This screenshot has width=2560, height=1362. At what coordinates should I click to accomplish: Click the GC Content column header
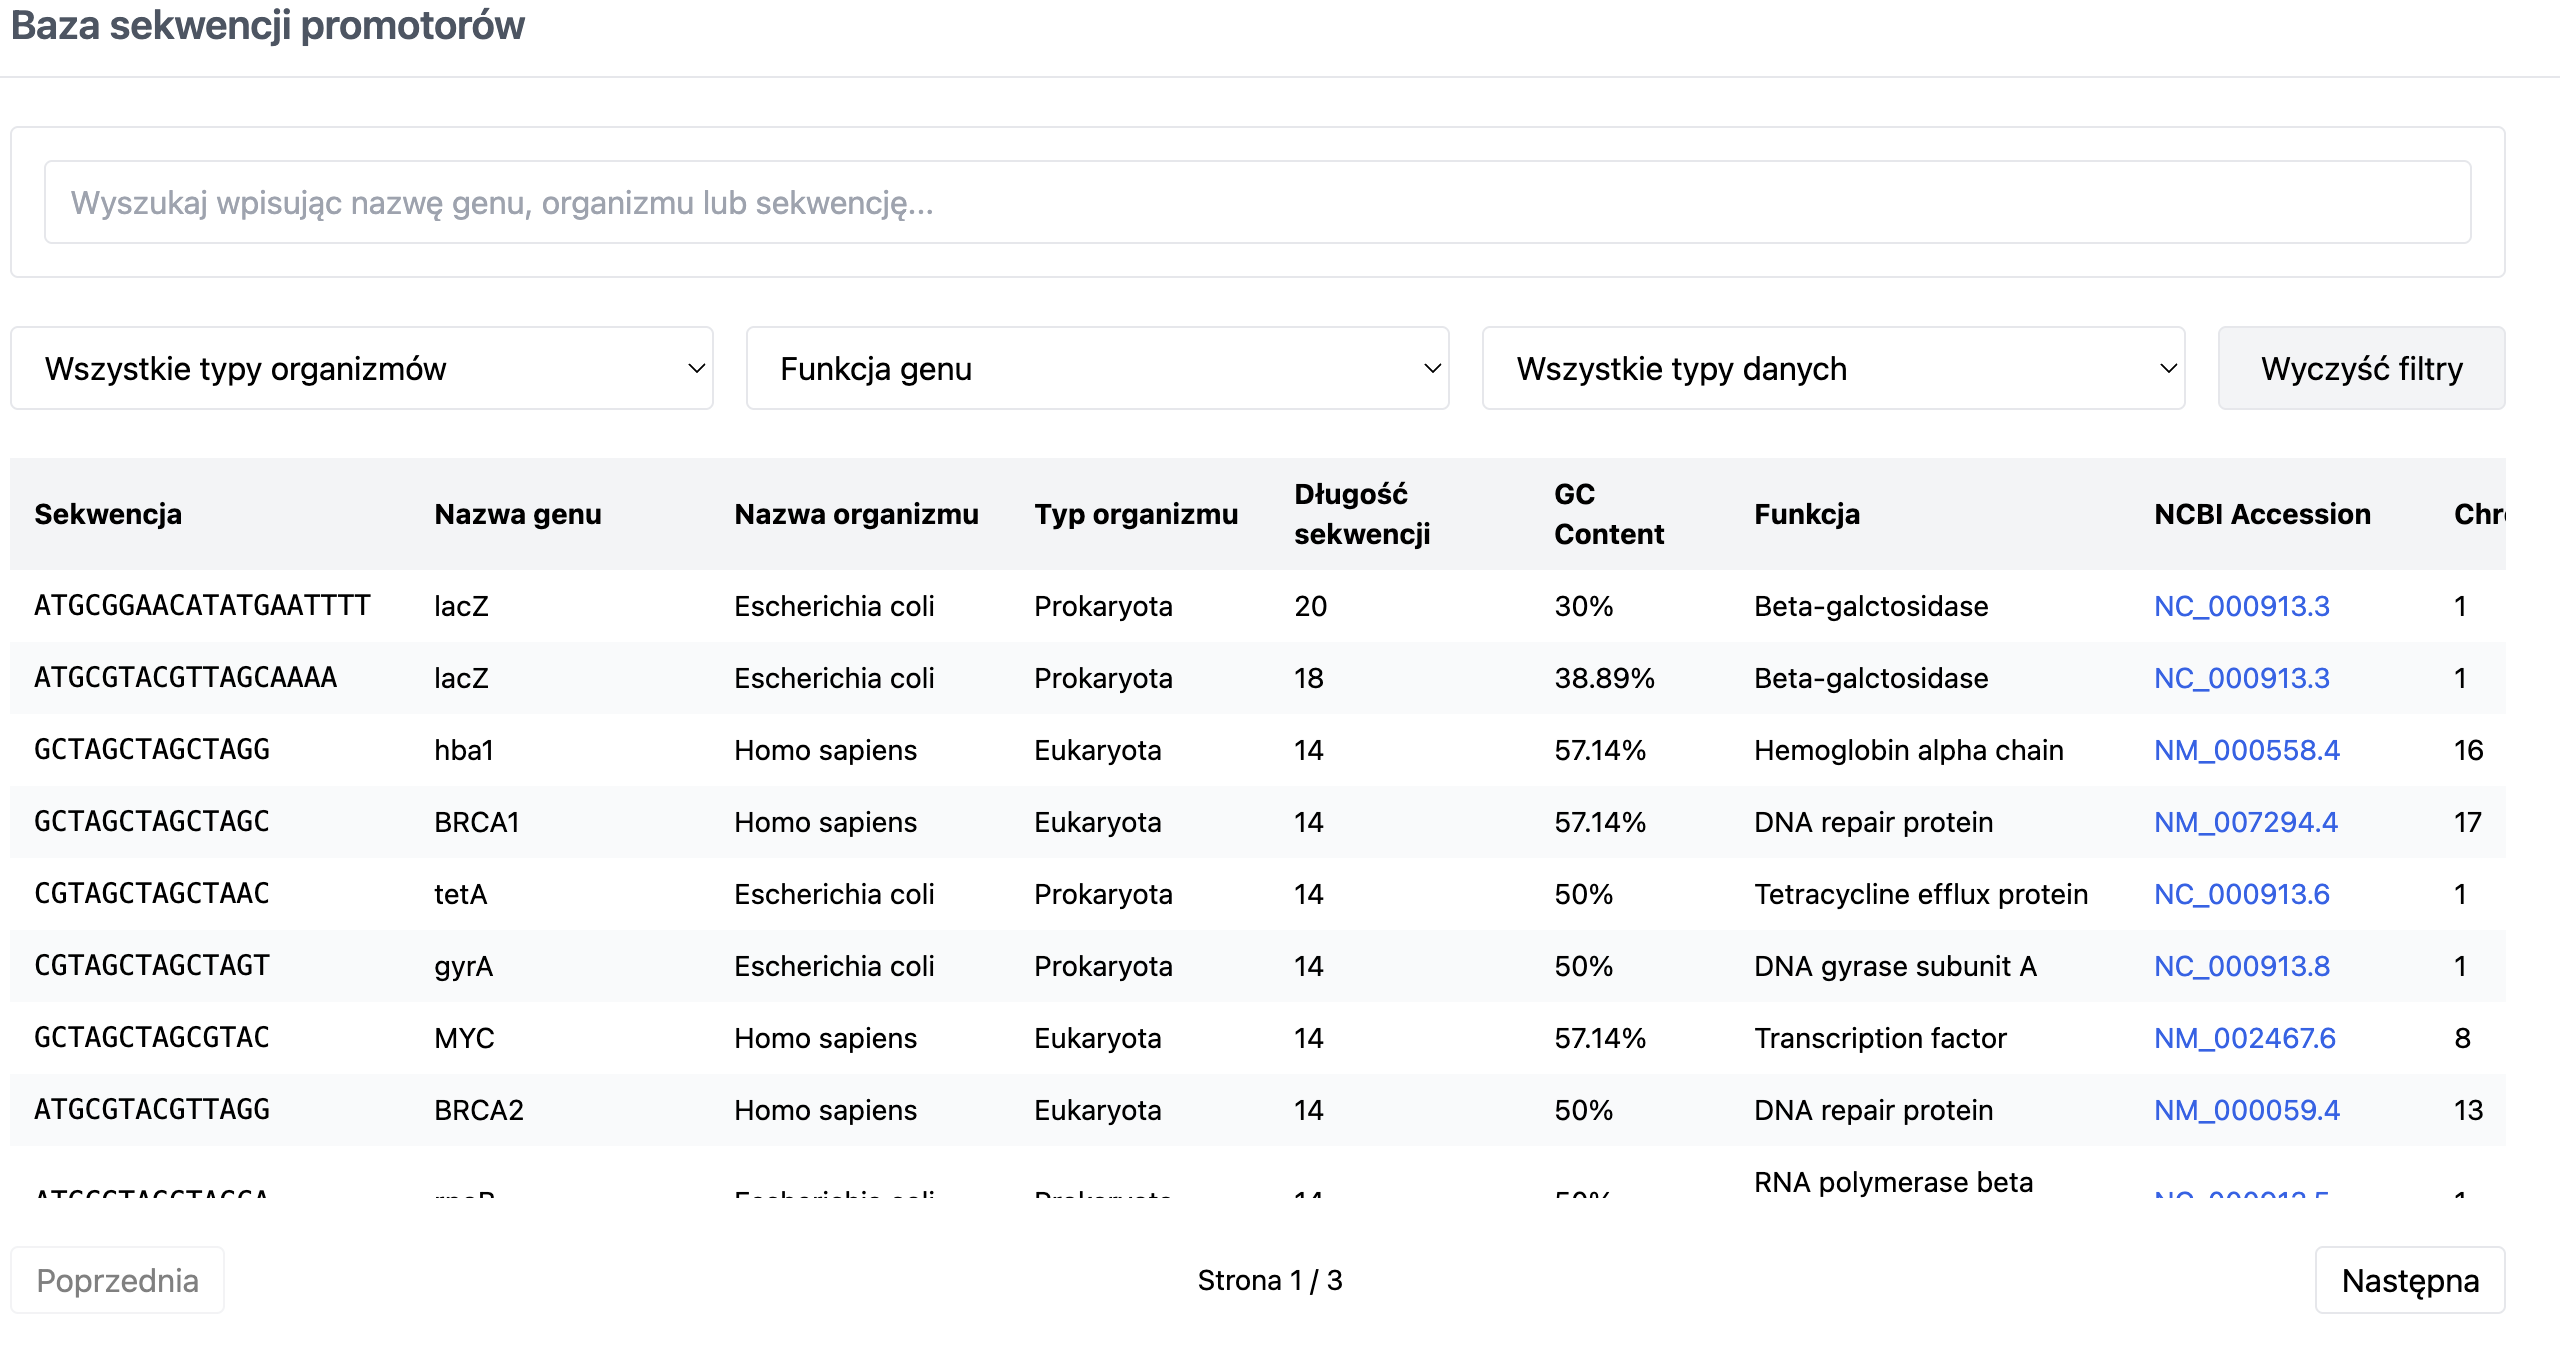click(x=1609, y=514)
